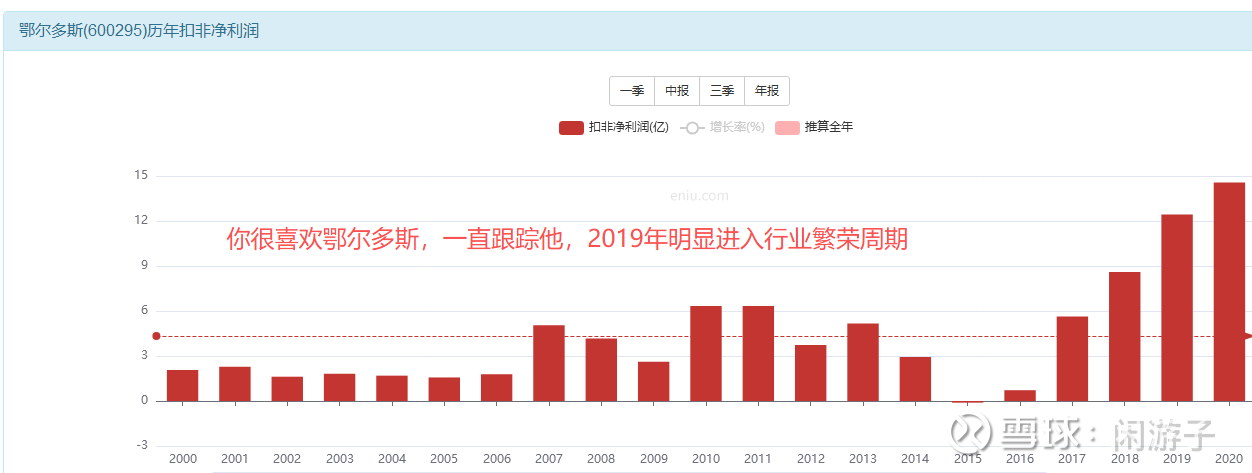The image size is (1252, 473).
Task: Click the 2003 profit bar
Action: pyautogui.click(x=340, y=388)
